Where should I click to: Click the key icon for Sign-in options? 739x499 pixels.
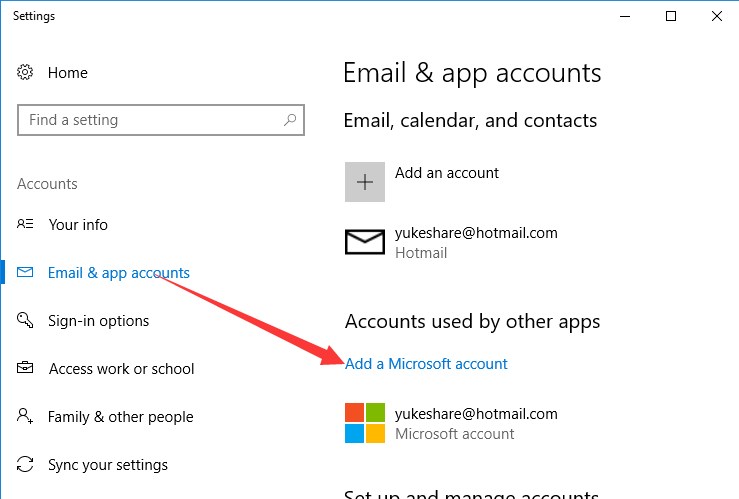pyautogui.click(x=25, y=320)
